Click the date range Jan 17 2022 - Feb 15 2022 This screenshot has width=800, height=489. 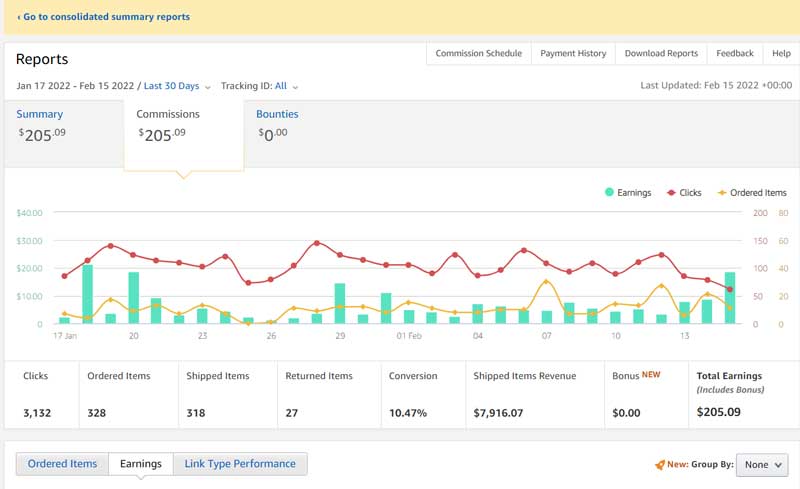pos(75,86)
